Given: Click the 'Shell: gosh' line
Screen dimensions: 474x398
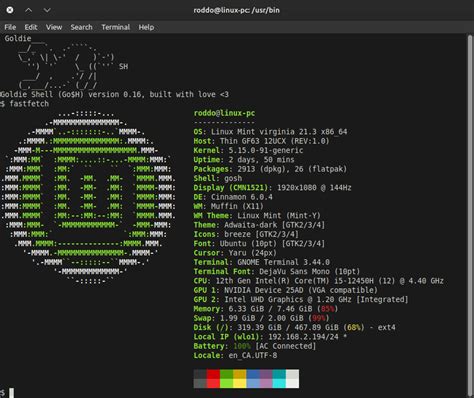Looking at the screenshot, I should tap(218, 178).
